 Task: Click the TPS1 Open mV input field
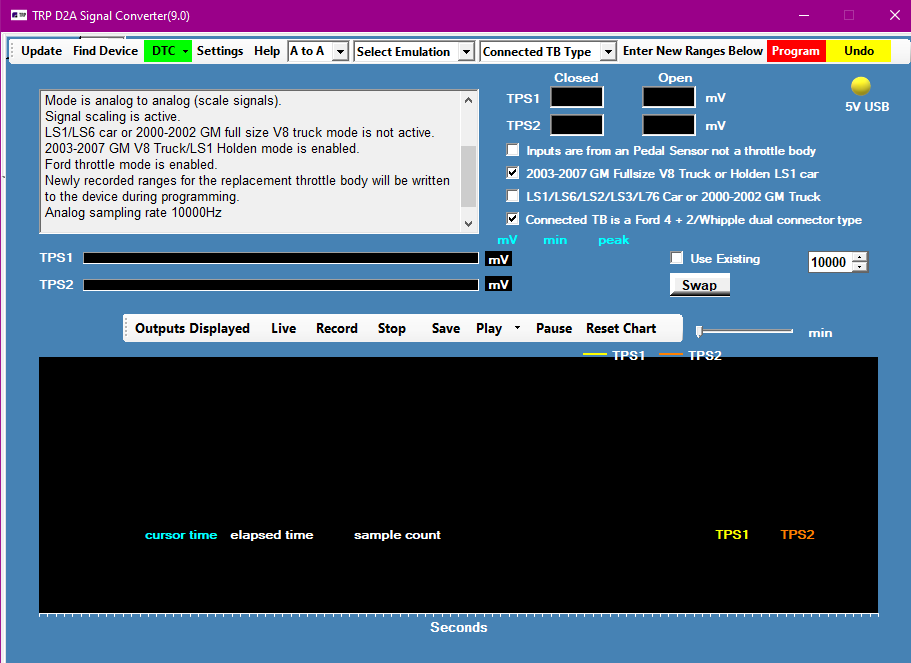pos(668,97)
